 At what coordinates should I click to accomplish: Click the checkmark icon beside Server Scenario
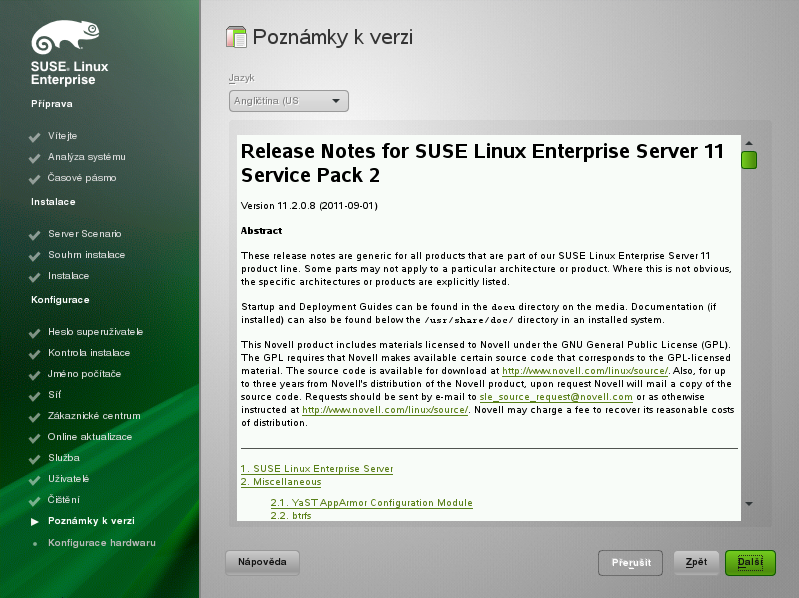pyautogui.click(x=35, y=235)
